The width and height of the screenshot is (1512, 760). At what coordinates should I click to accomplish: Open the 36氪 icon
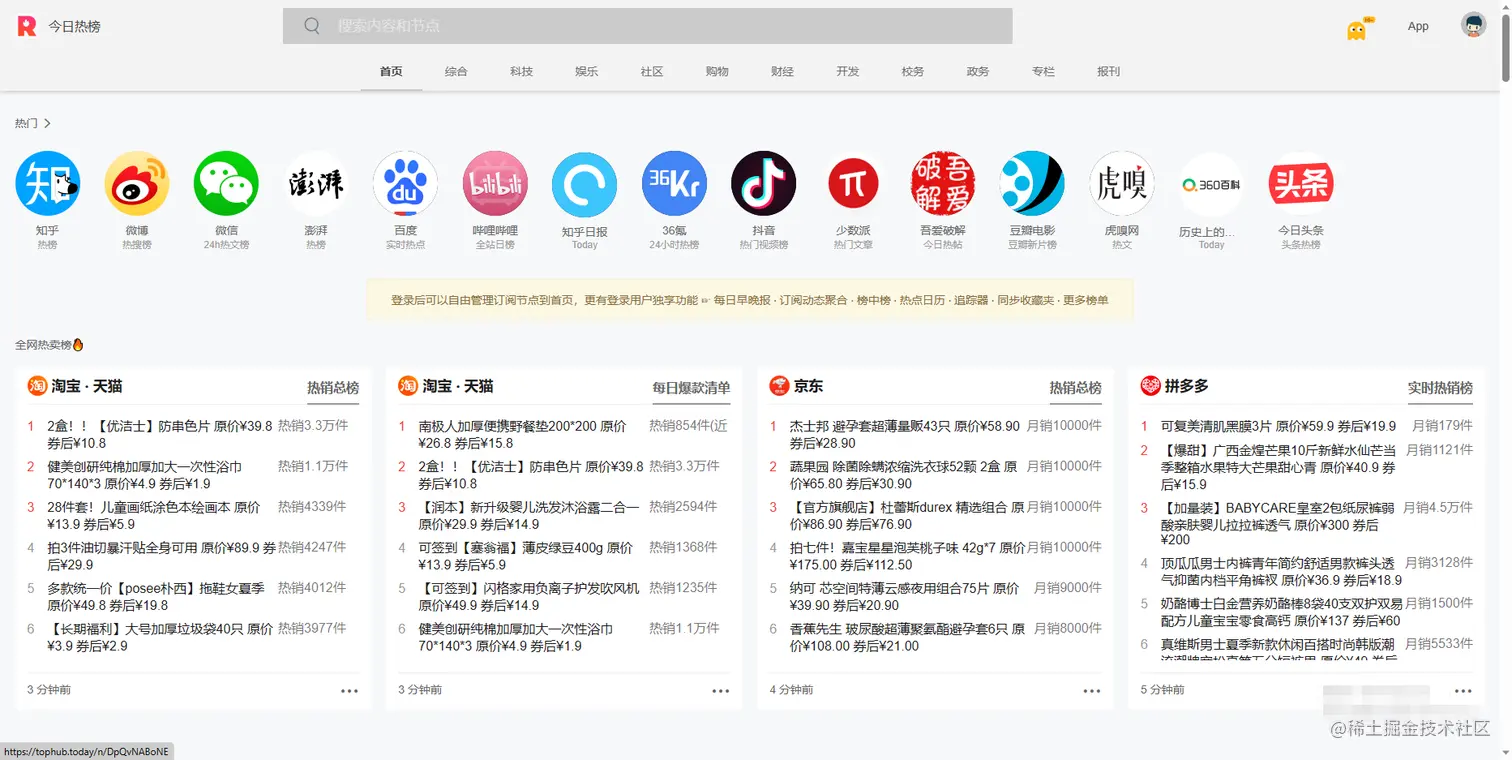(674, 184)
